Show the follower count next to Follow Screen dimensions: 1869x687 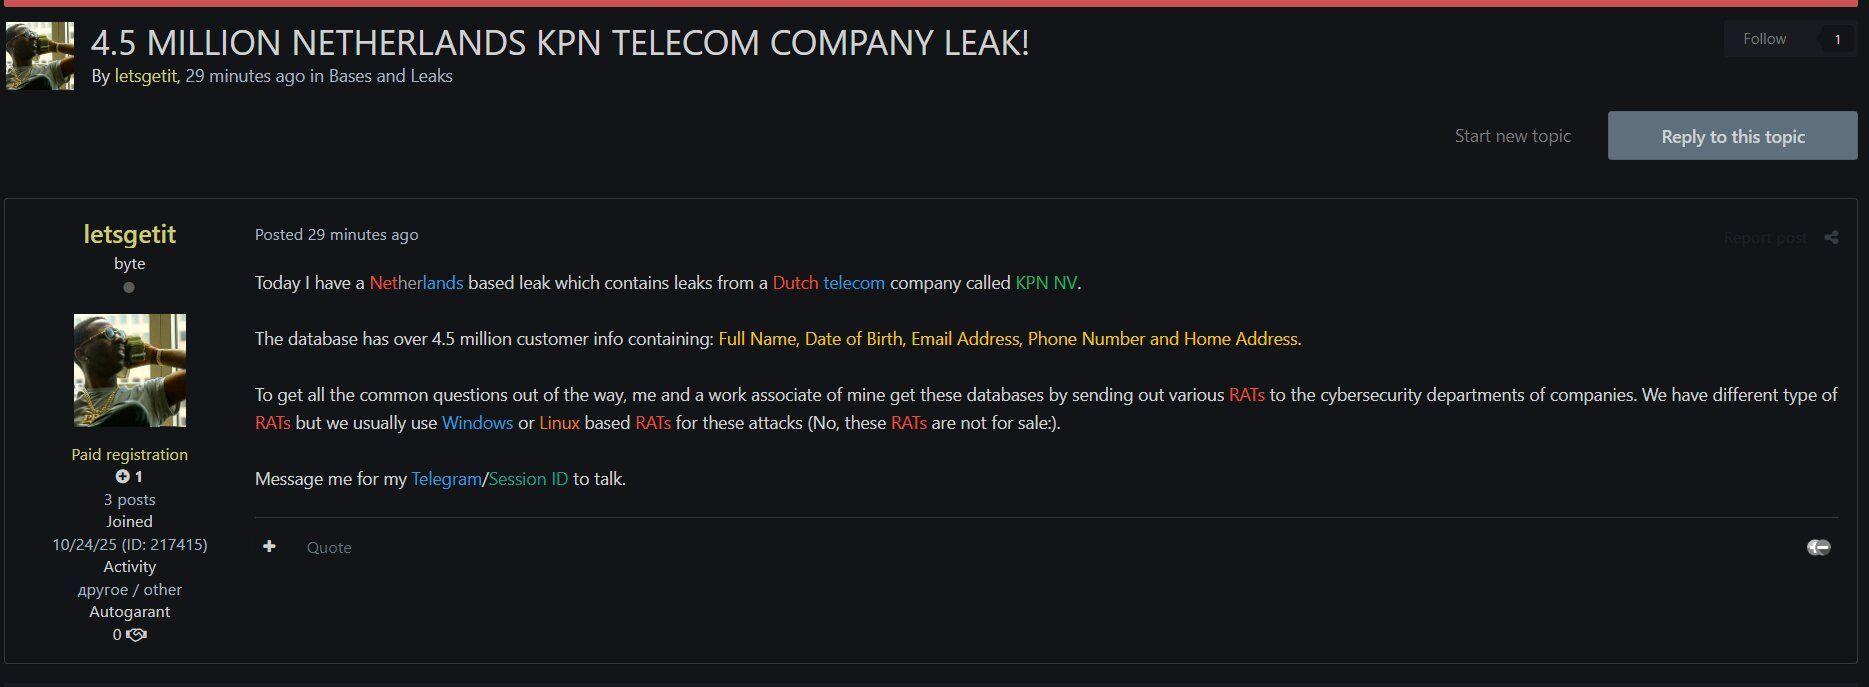pos(1837,39)
